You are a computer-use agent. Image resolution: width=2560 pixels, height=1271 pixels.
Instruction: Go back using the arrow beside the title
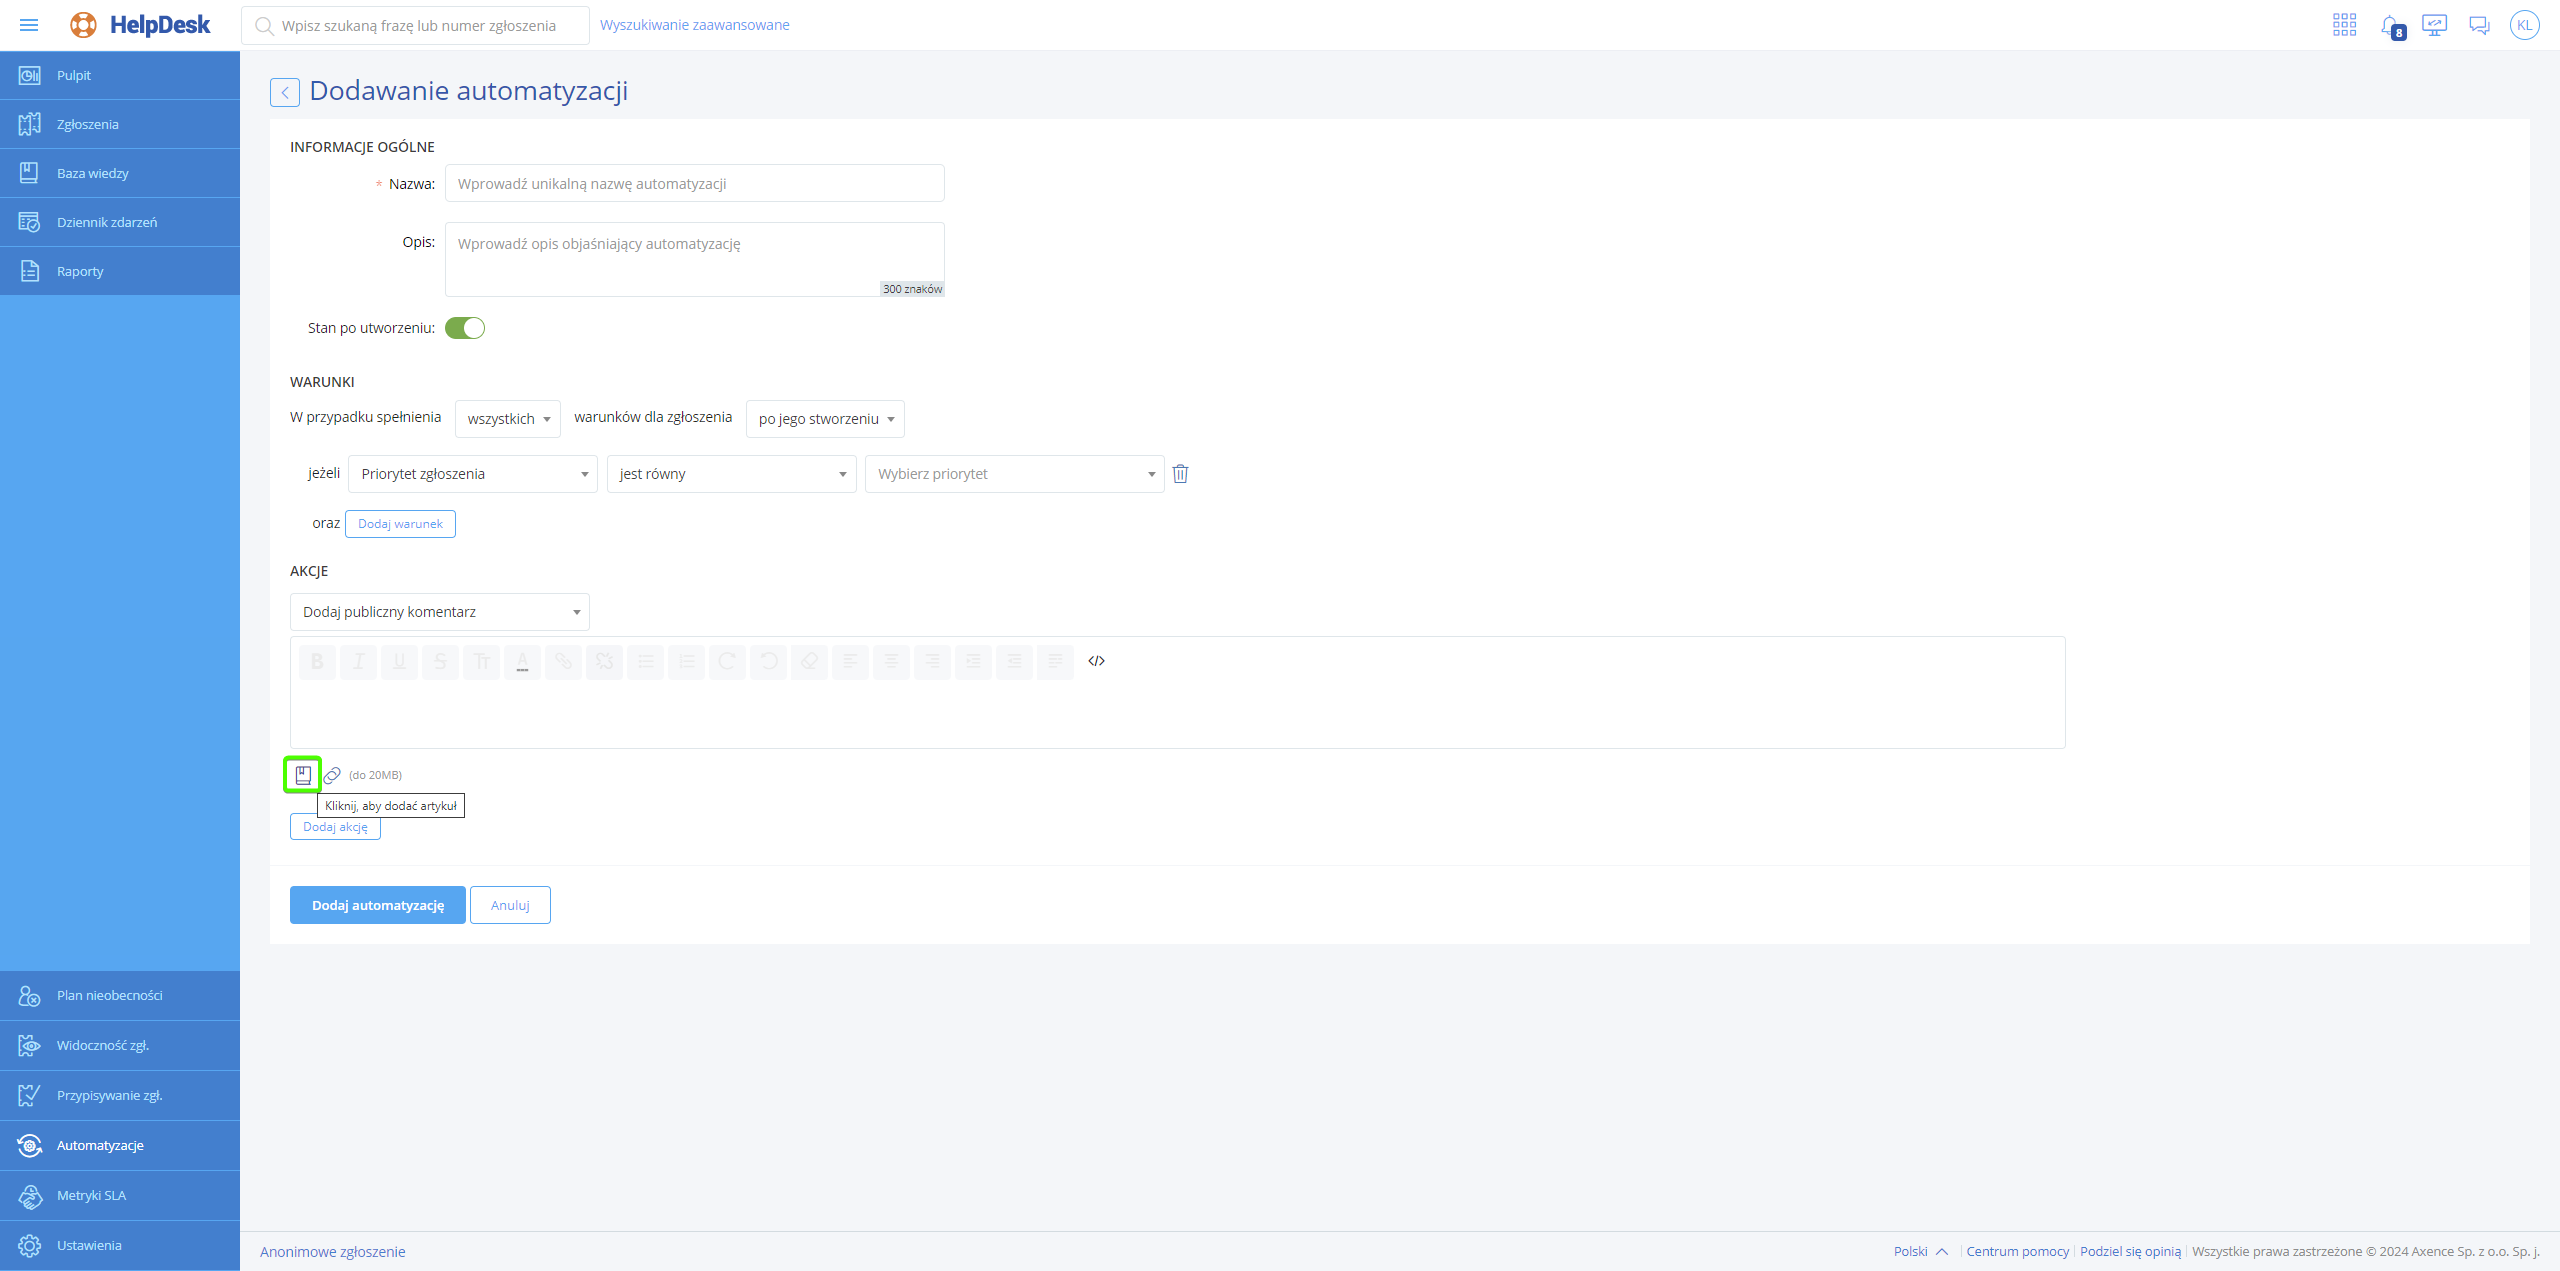pos(285,92)
